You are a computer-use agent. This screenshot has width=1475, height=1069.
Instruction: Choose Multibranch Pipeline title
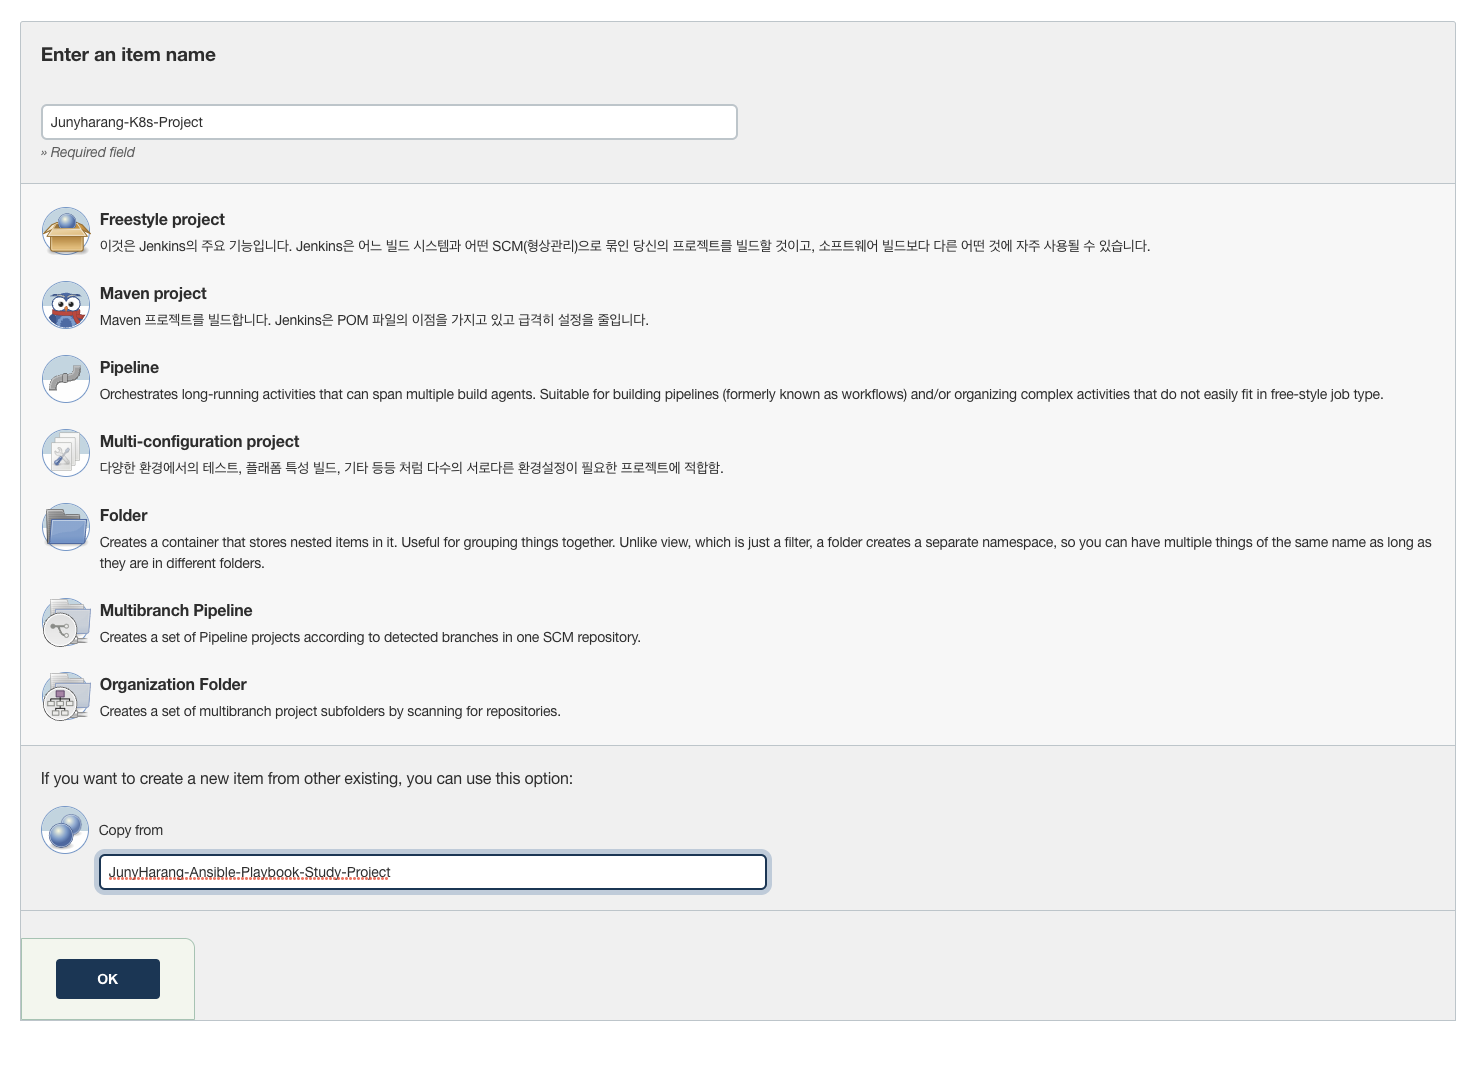pos(176,611)
